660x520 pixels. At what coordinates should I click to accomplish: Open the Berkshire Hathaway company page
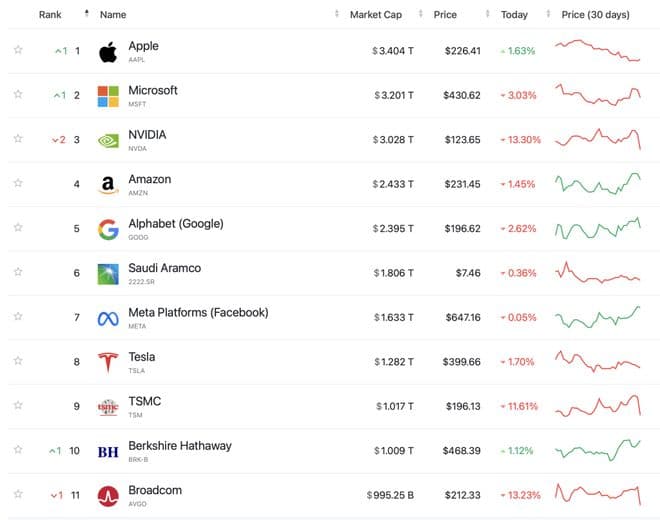(x=179, y=446)
